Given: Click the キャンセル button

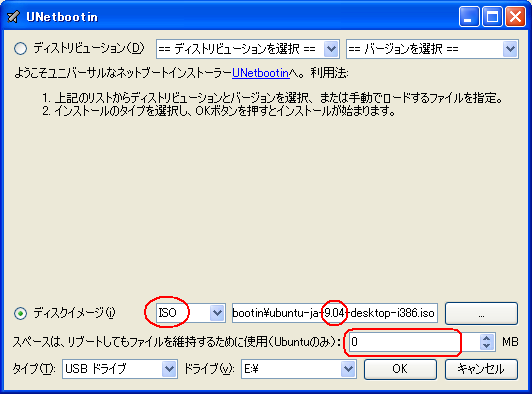Looking at the screenshot, I should (x=481, y=369).
